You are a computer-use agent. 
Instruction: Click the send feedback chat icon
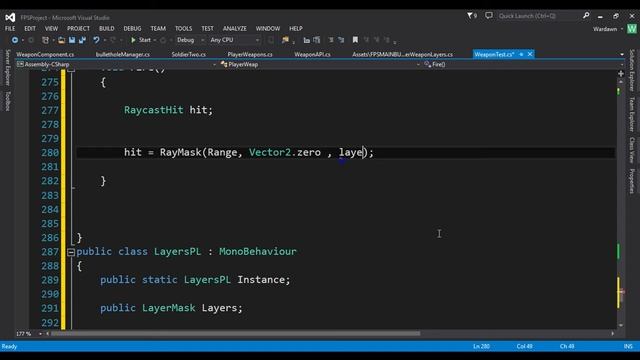pos(489,16)
